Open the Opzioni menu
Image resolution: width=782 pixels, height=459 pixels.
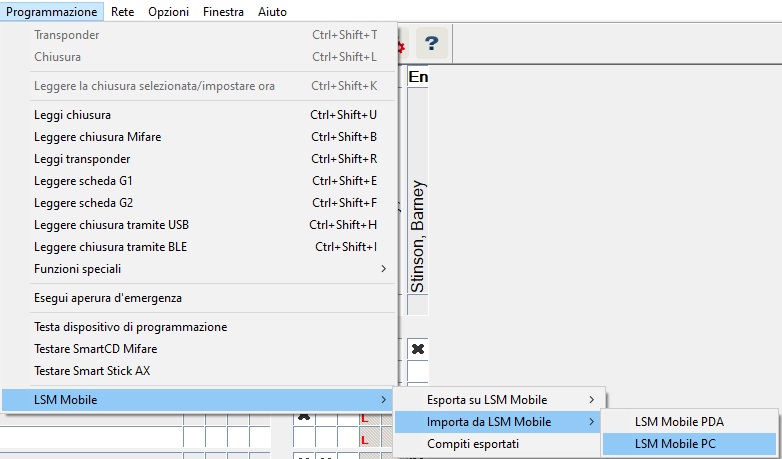click(168, 12)
